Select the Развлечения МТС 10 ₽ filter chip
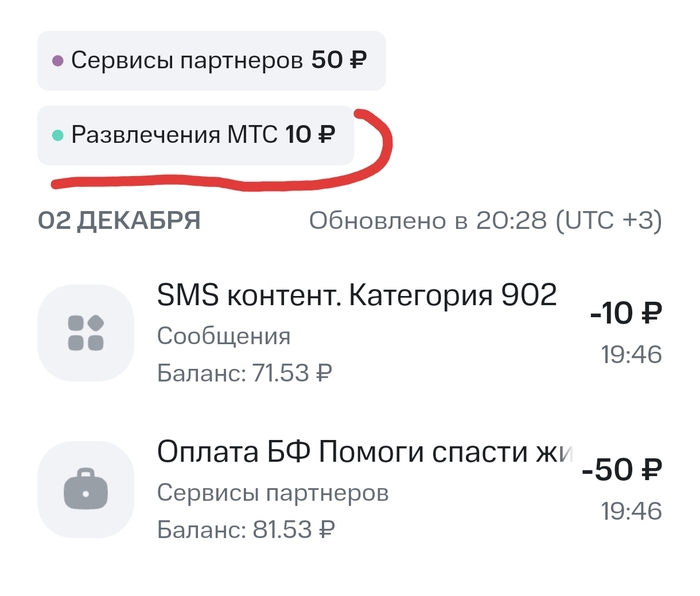This screenshot has height=596, width=700. tap(195, 135)
